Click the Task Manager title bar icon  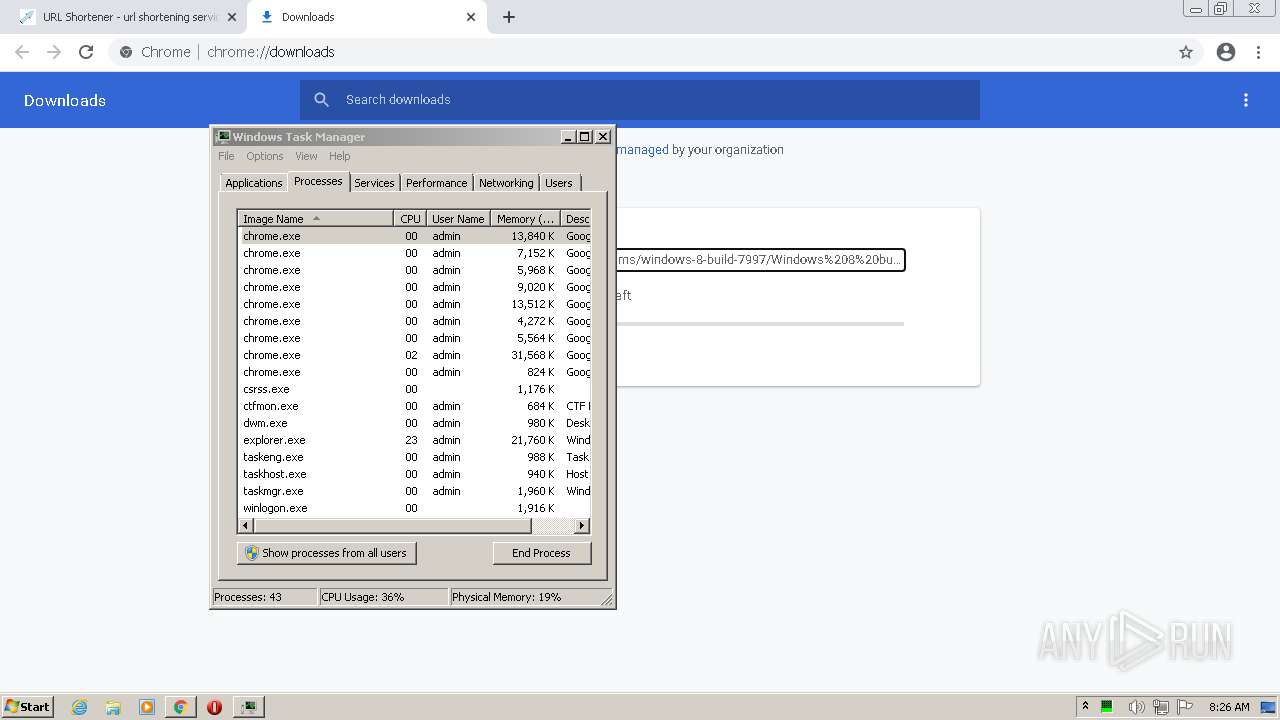click(223, 137)
